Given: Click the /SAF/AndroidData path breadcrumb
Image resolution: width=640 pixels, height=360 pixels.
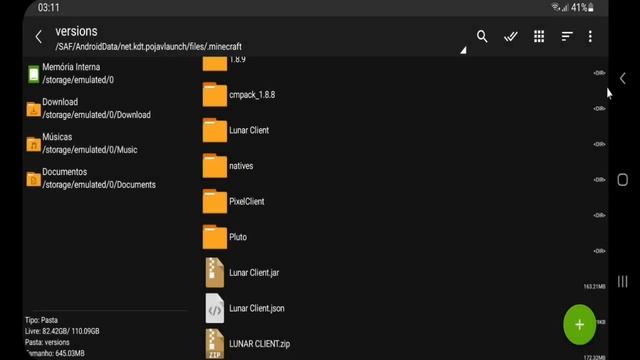Looking at the screenshot, I should click(x=149, y=47).
